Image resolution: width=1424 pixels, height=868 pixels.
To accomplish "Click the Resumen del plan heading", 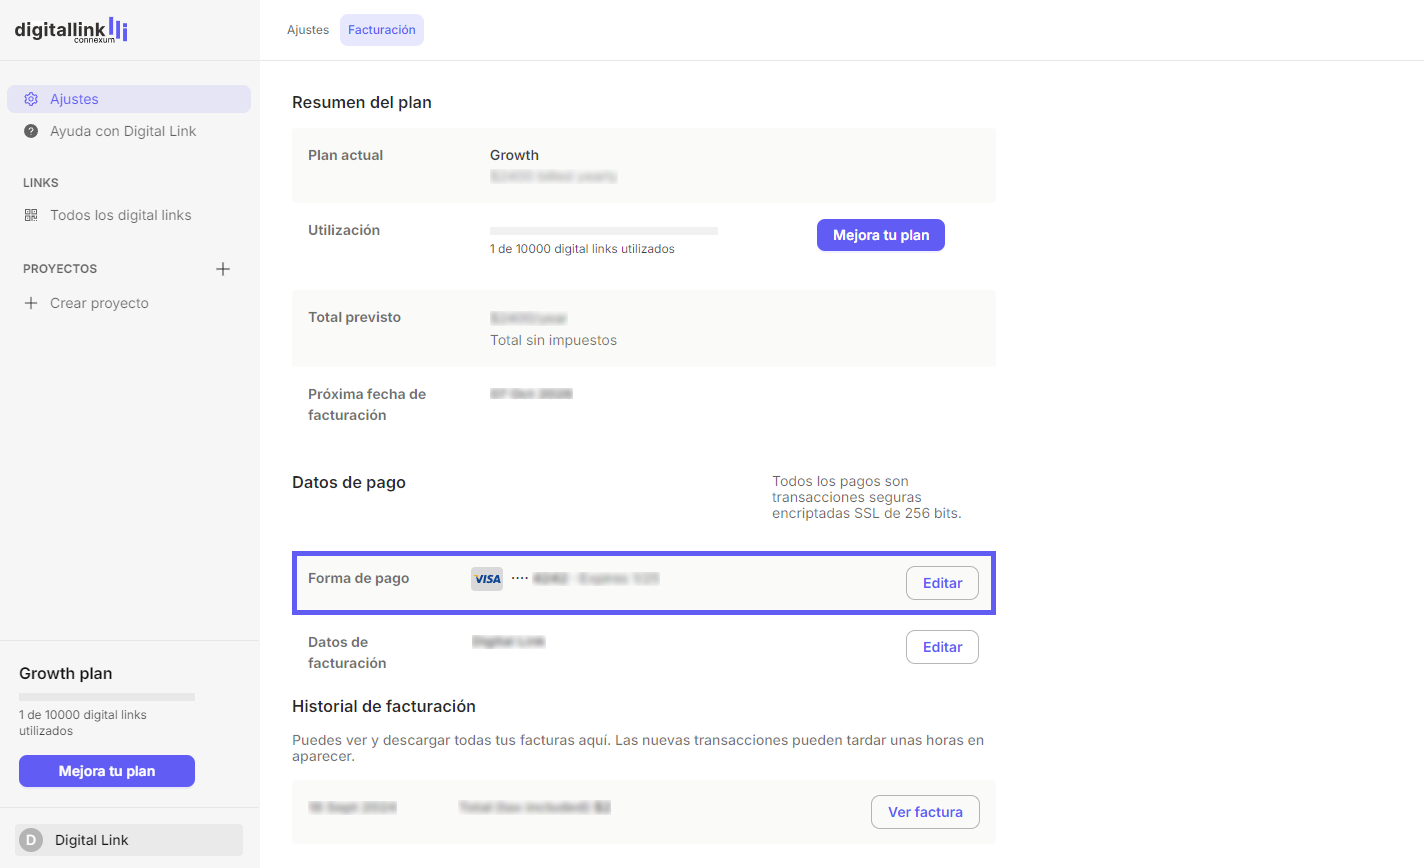I will coord(362,102).
